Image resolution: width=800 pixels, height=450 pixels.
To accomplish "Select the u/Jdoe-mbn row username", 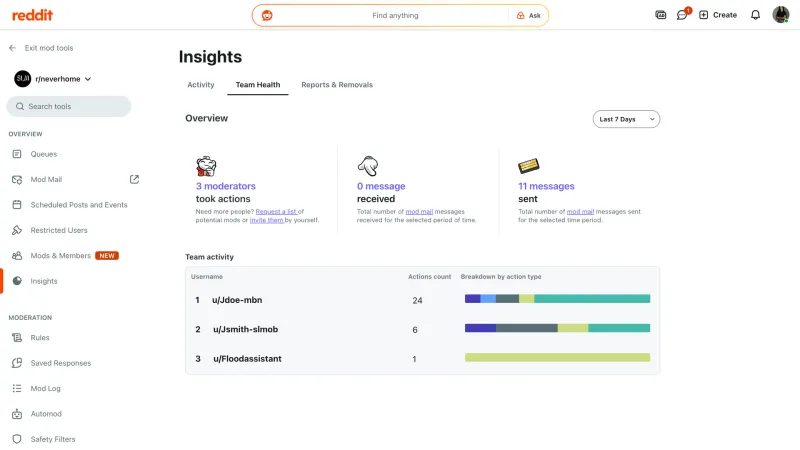I will (237, 300).
